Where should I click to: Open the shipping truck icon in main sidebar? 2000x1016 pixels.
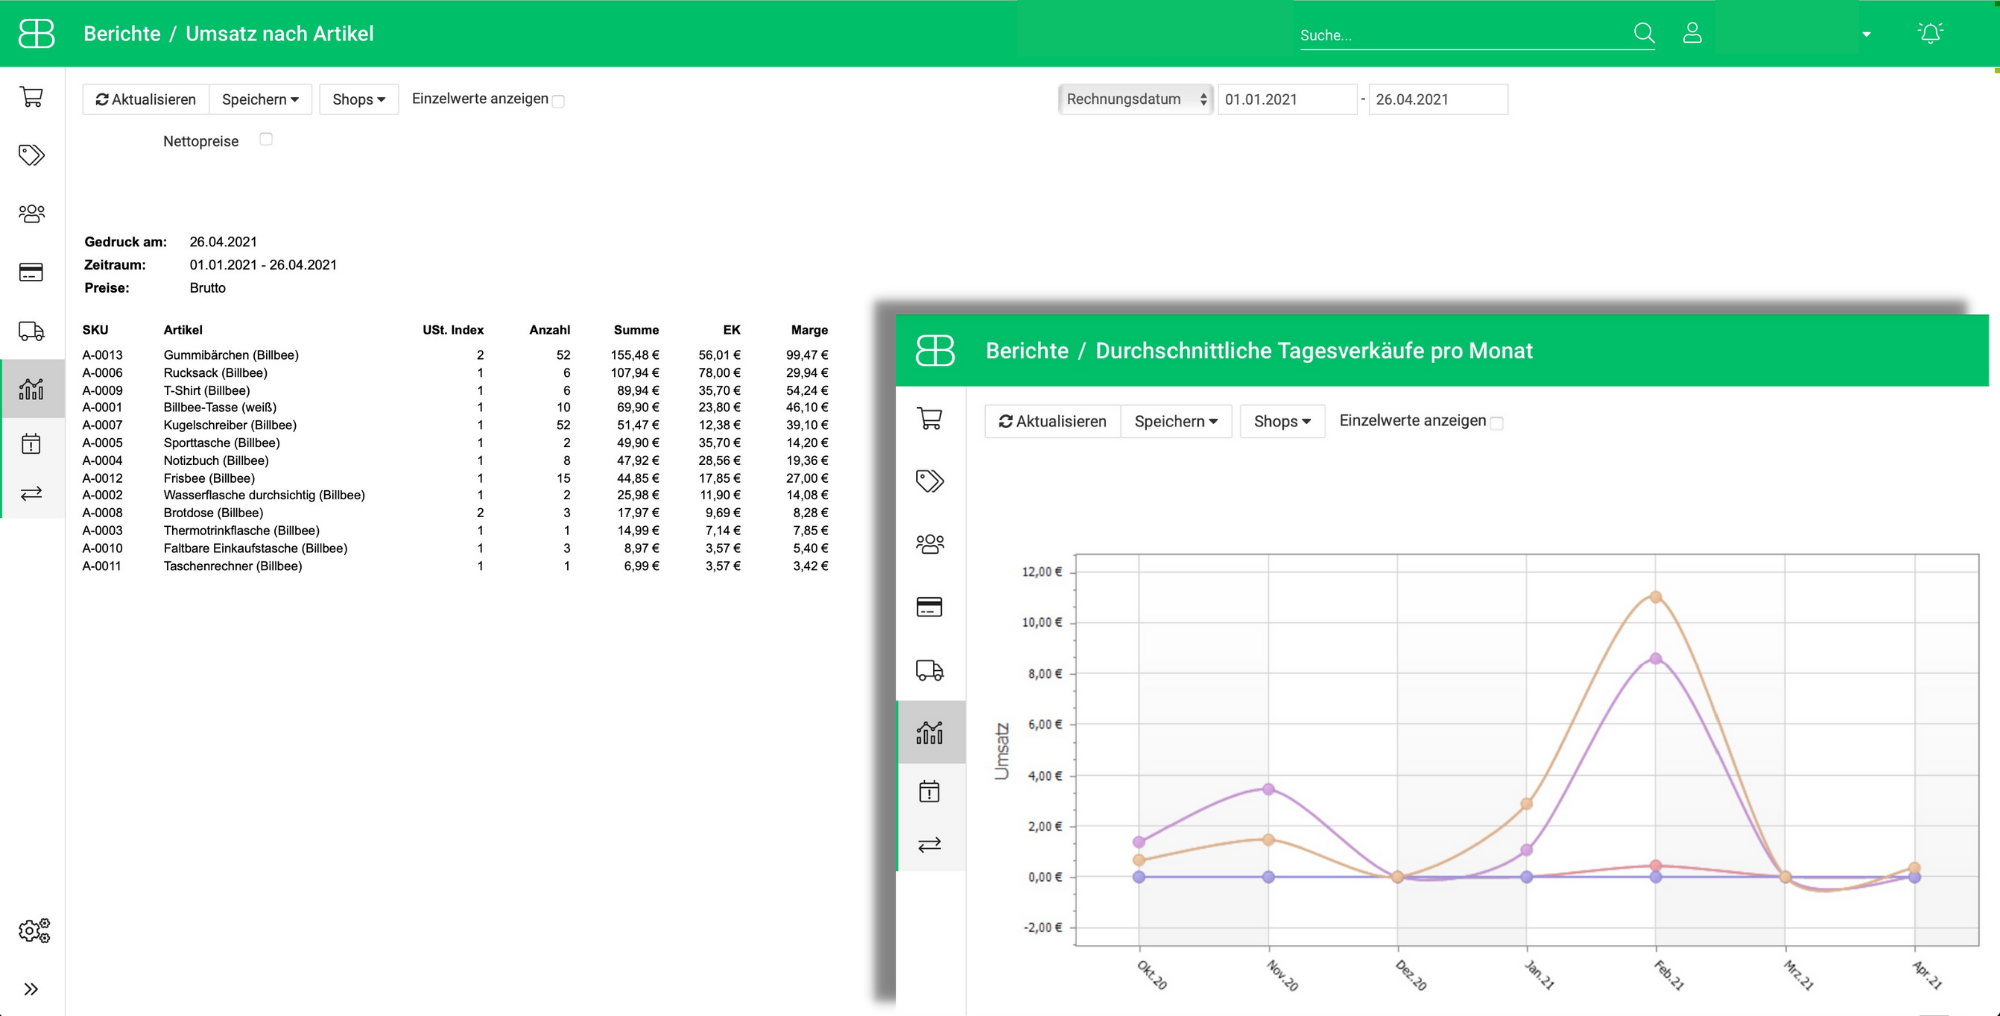32,331
